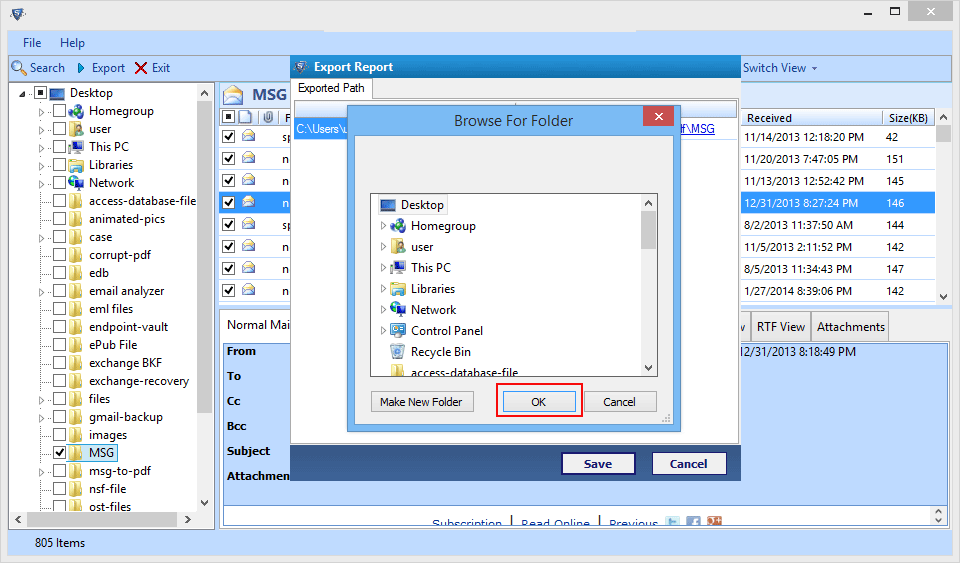The image size is (960, 563).
Task: Click the red Exit X icon
Action: [141, 68]
